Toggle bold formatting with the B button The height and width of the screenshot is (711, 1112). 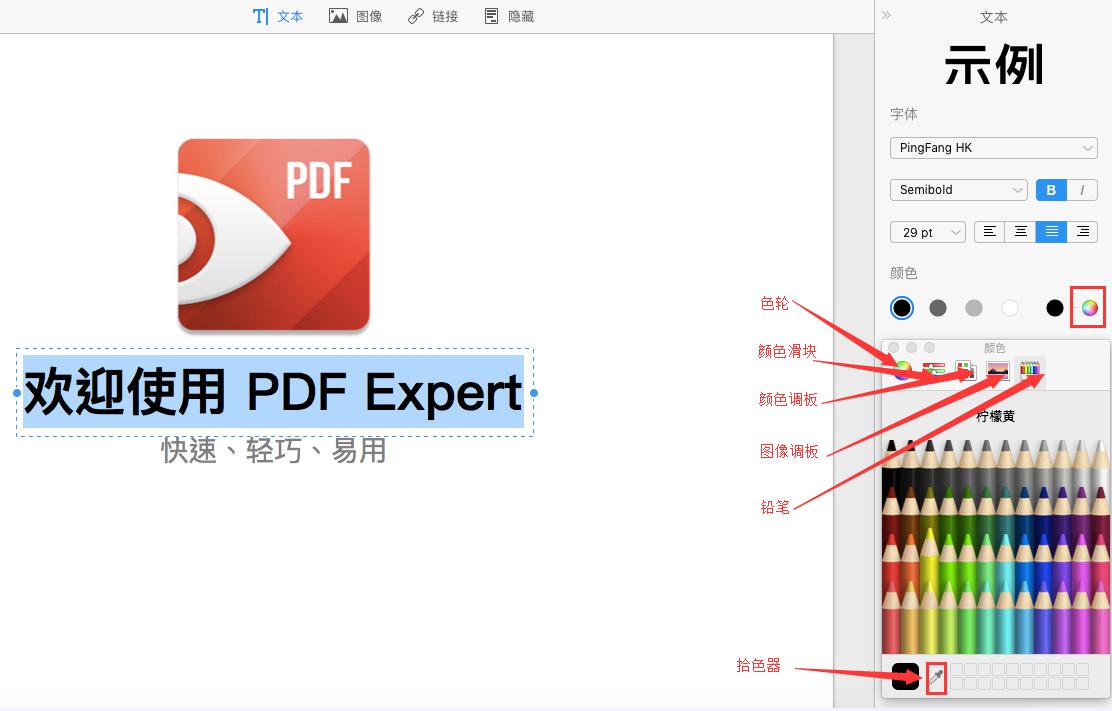pos(1051,190)
